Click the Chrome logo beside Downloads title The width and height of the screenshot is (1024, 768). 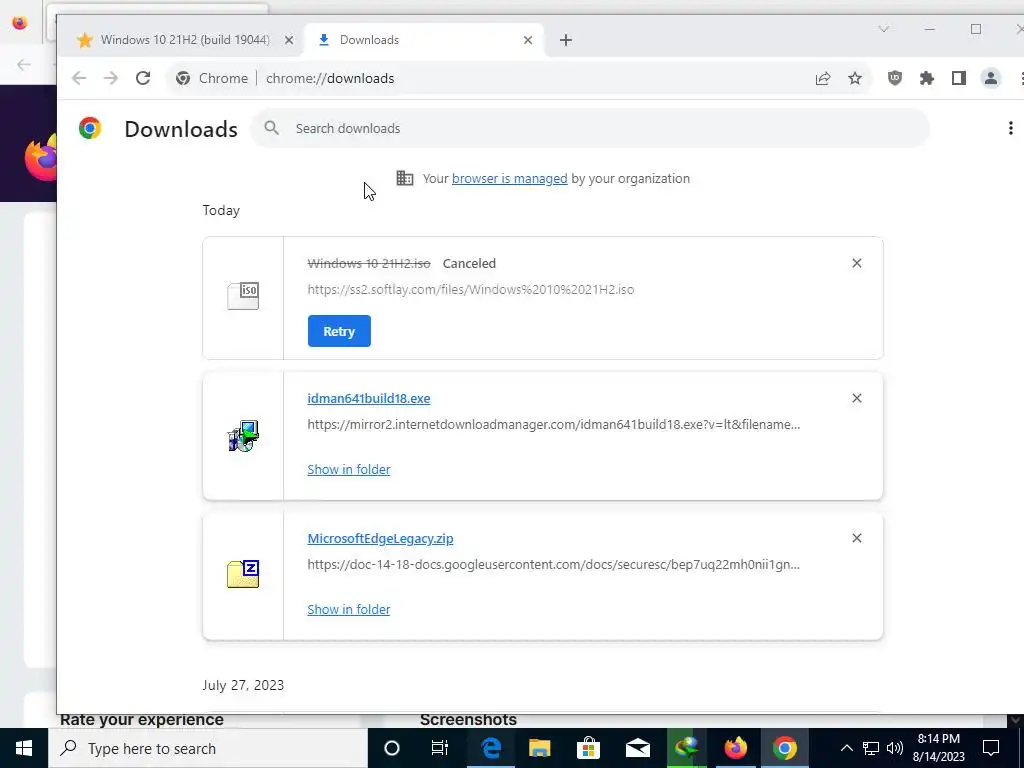pyautogui.click(x=90, y=128)
